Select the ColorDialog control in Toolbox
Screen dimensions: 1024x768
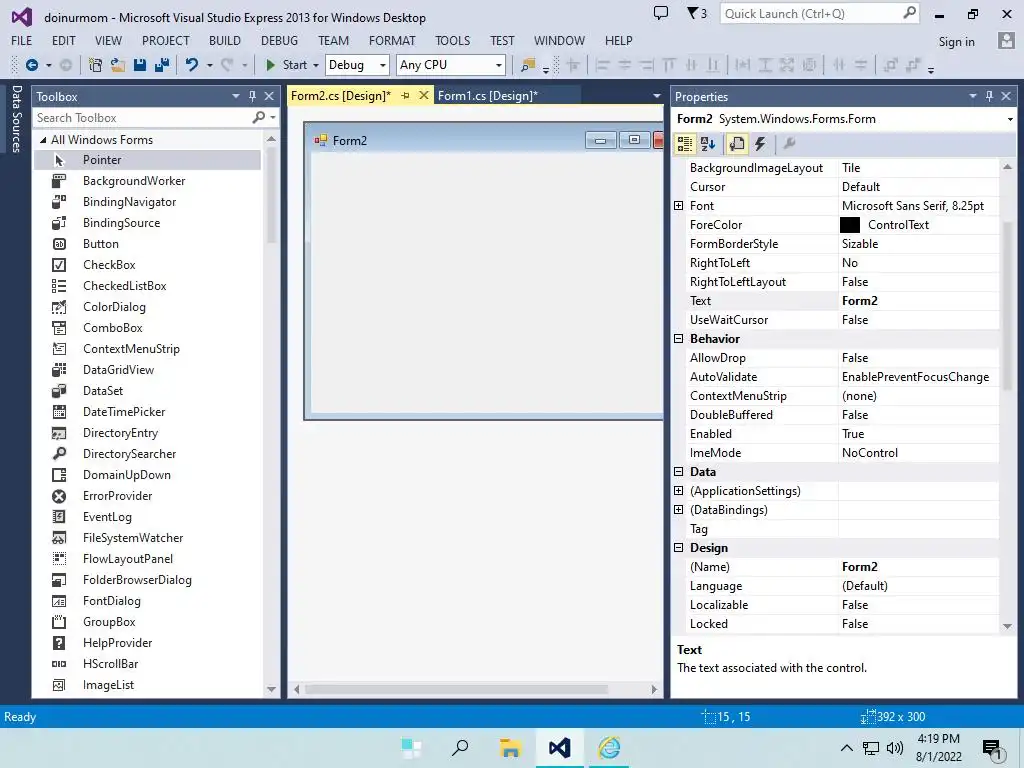148,307
